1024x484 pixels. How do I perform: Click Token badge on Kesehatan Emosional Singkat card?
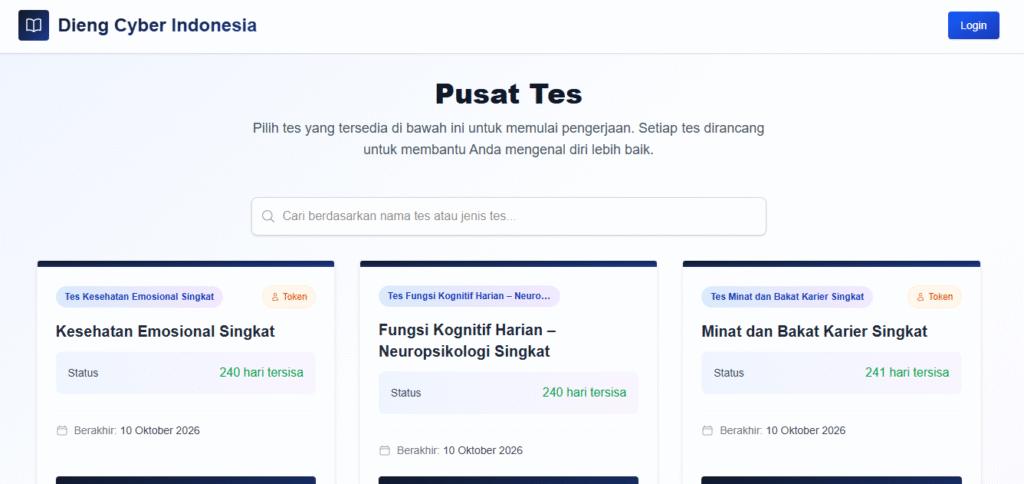pos(289,297)
